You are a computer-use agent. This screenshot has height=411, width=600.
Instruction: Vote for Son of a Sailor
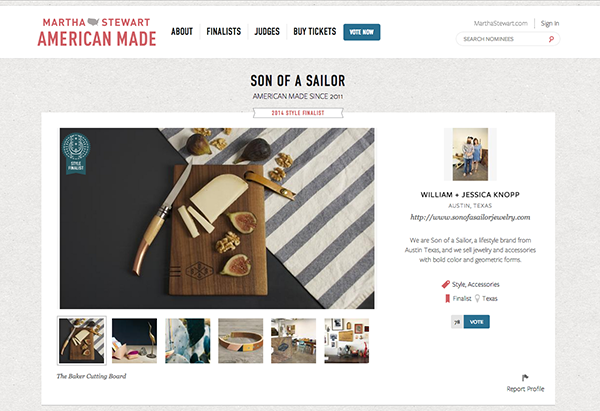(x=476, y=322)
